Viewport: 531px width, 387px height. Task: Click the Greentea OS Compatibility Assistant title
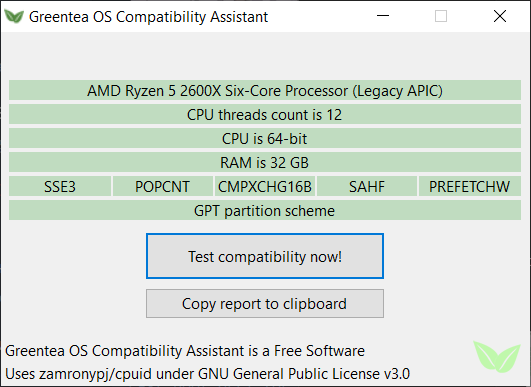(148, 17)
